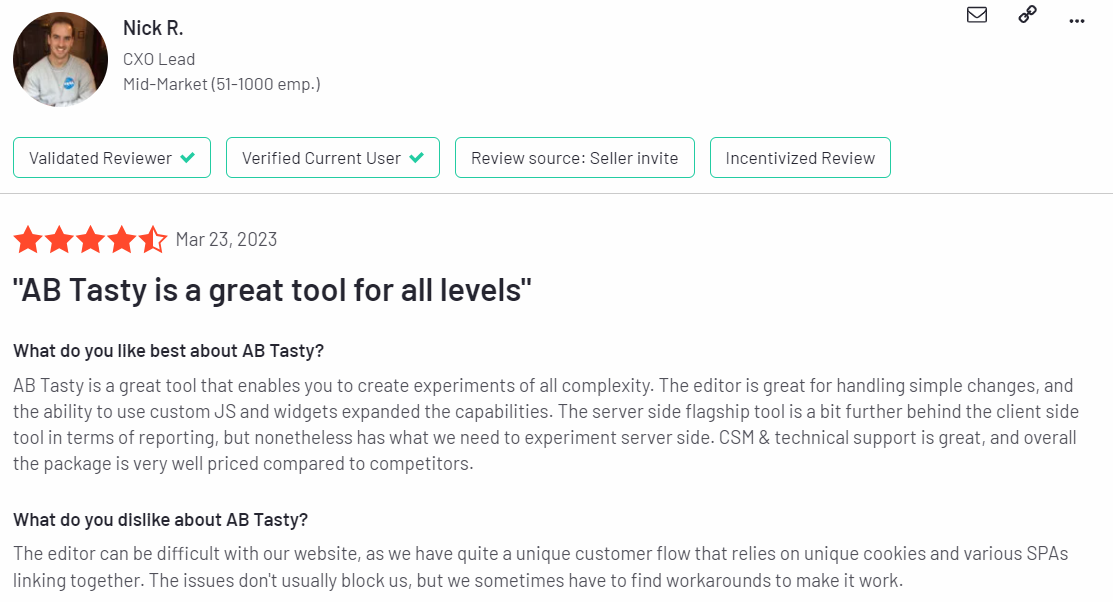Open review title "AB Tasty is a great tool for all levels"
Screen dimensions: 1113x602
[273, 290]
